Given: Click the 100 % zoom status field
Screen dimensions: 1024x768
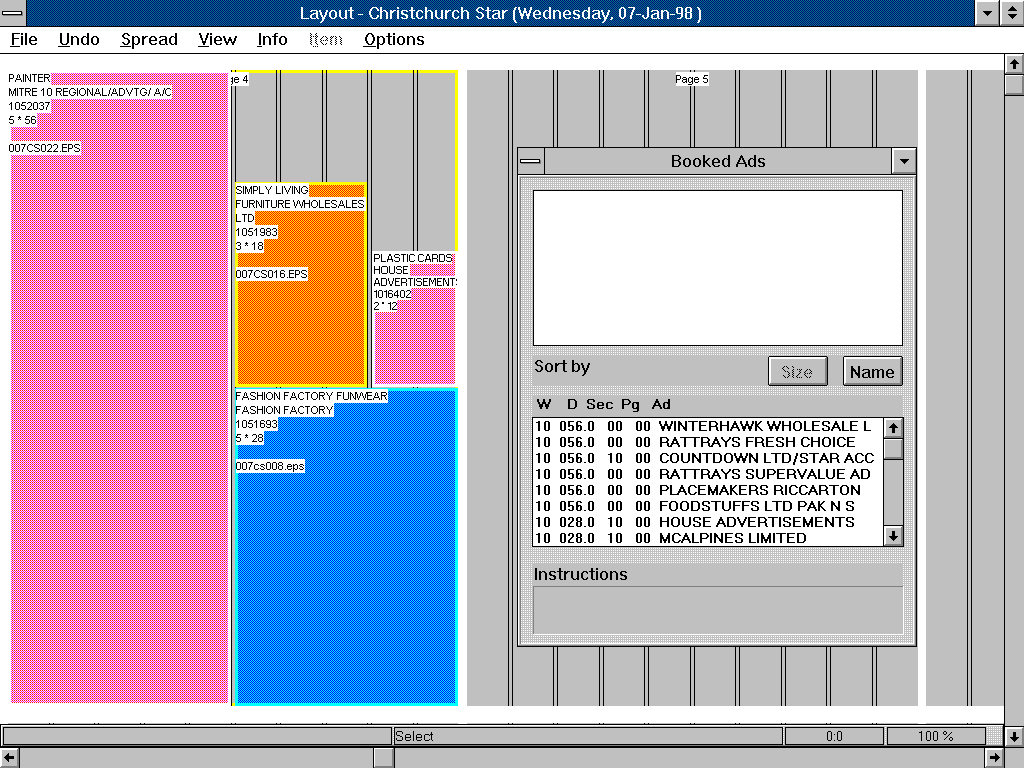Looking at the screenshot, I should [935, 736].
